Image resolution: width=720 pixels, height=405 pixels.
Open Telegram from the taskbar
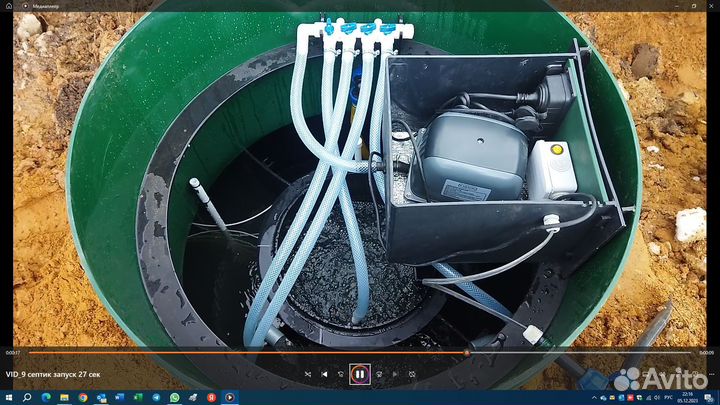[x=156, y=397]
